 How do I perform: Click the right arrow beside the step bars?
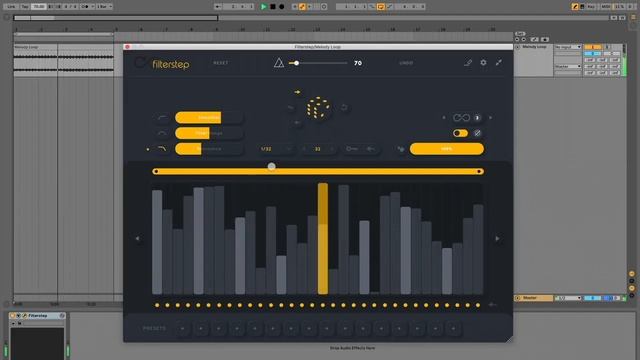(x=497, y=238)
